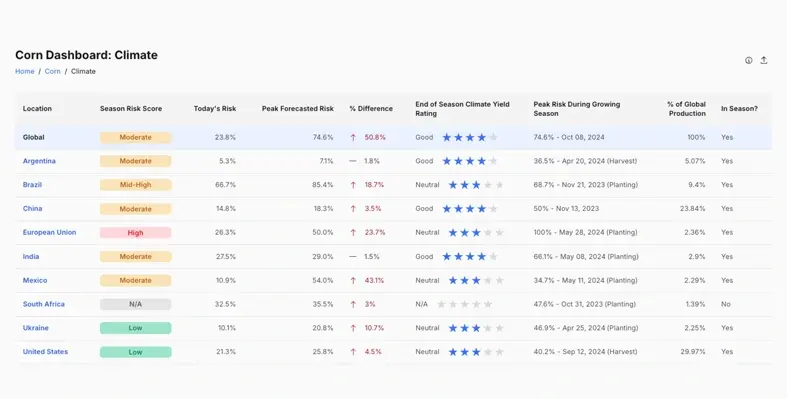Click the star rating in United States row
787x399 pixels.
tap(476, 352)
